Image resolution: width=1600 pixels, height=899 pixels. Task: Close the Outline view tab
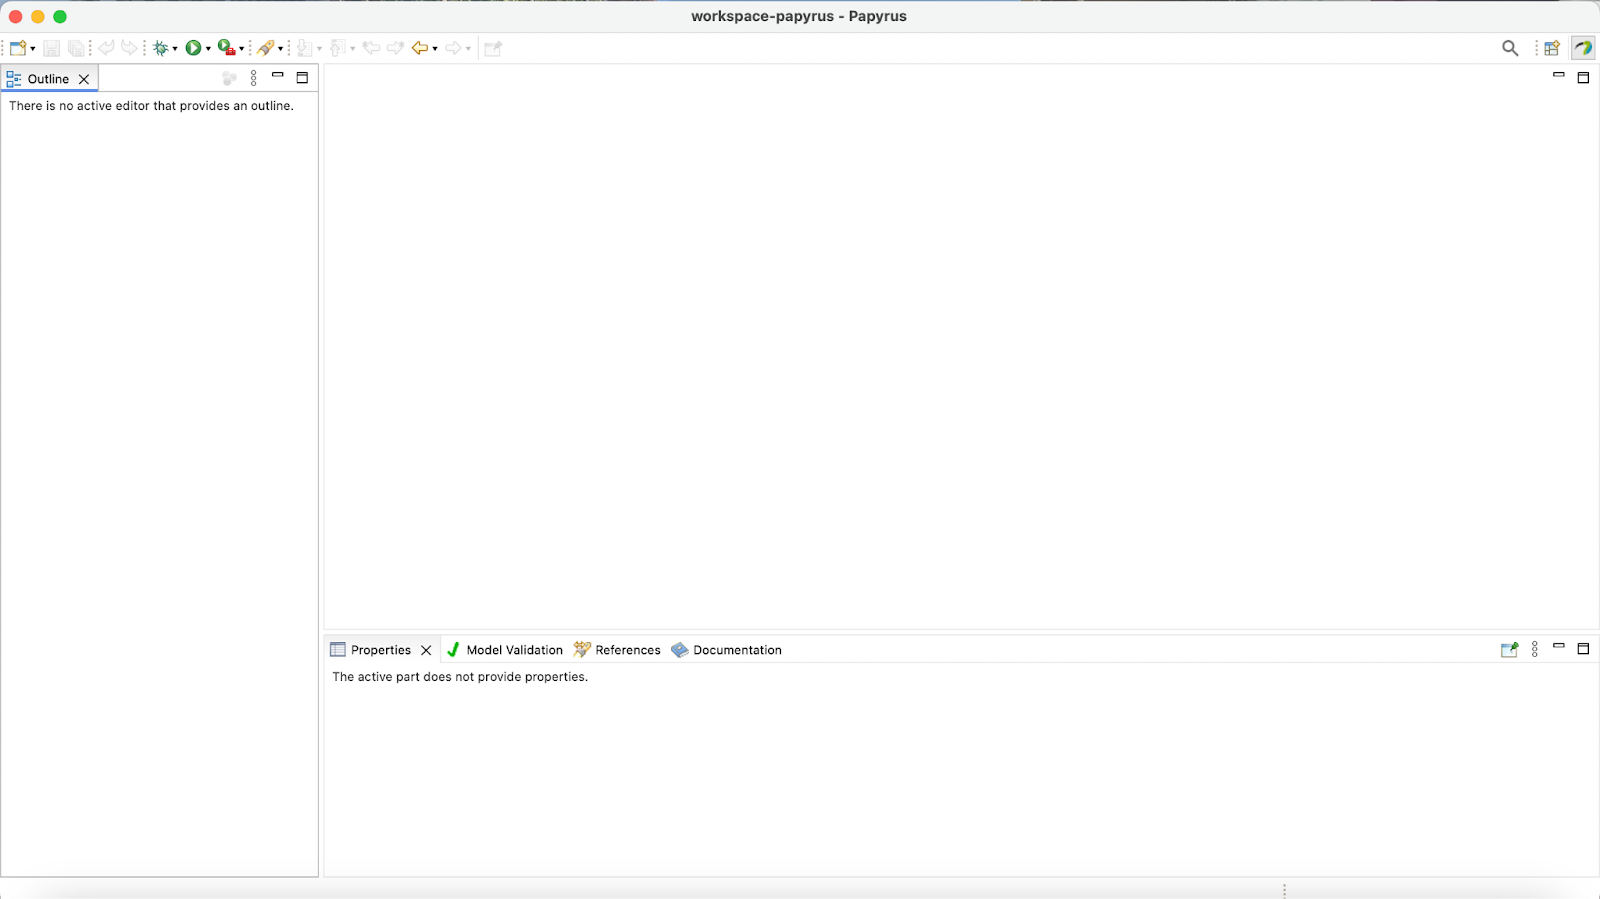[84, 79]
